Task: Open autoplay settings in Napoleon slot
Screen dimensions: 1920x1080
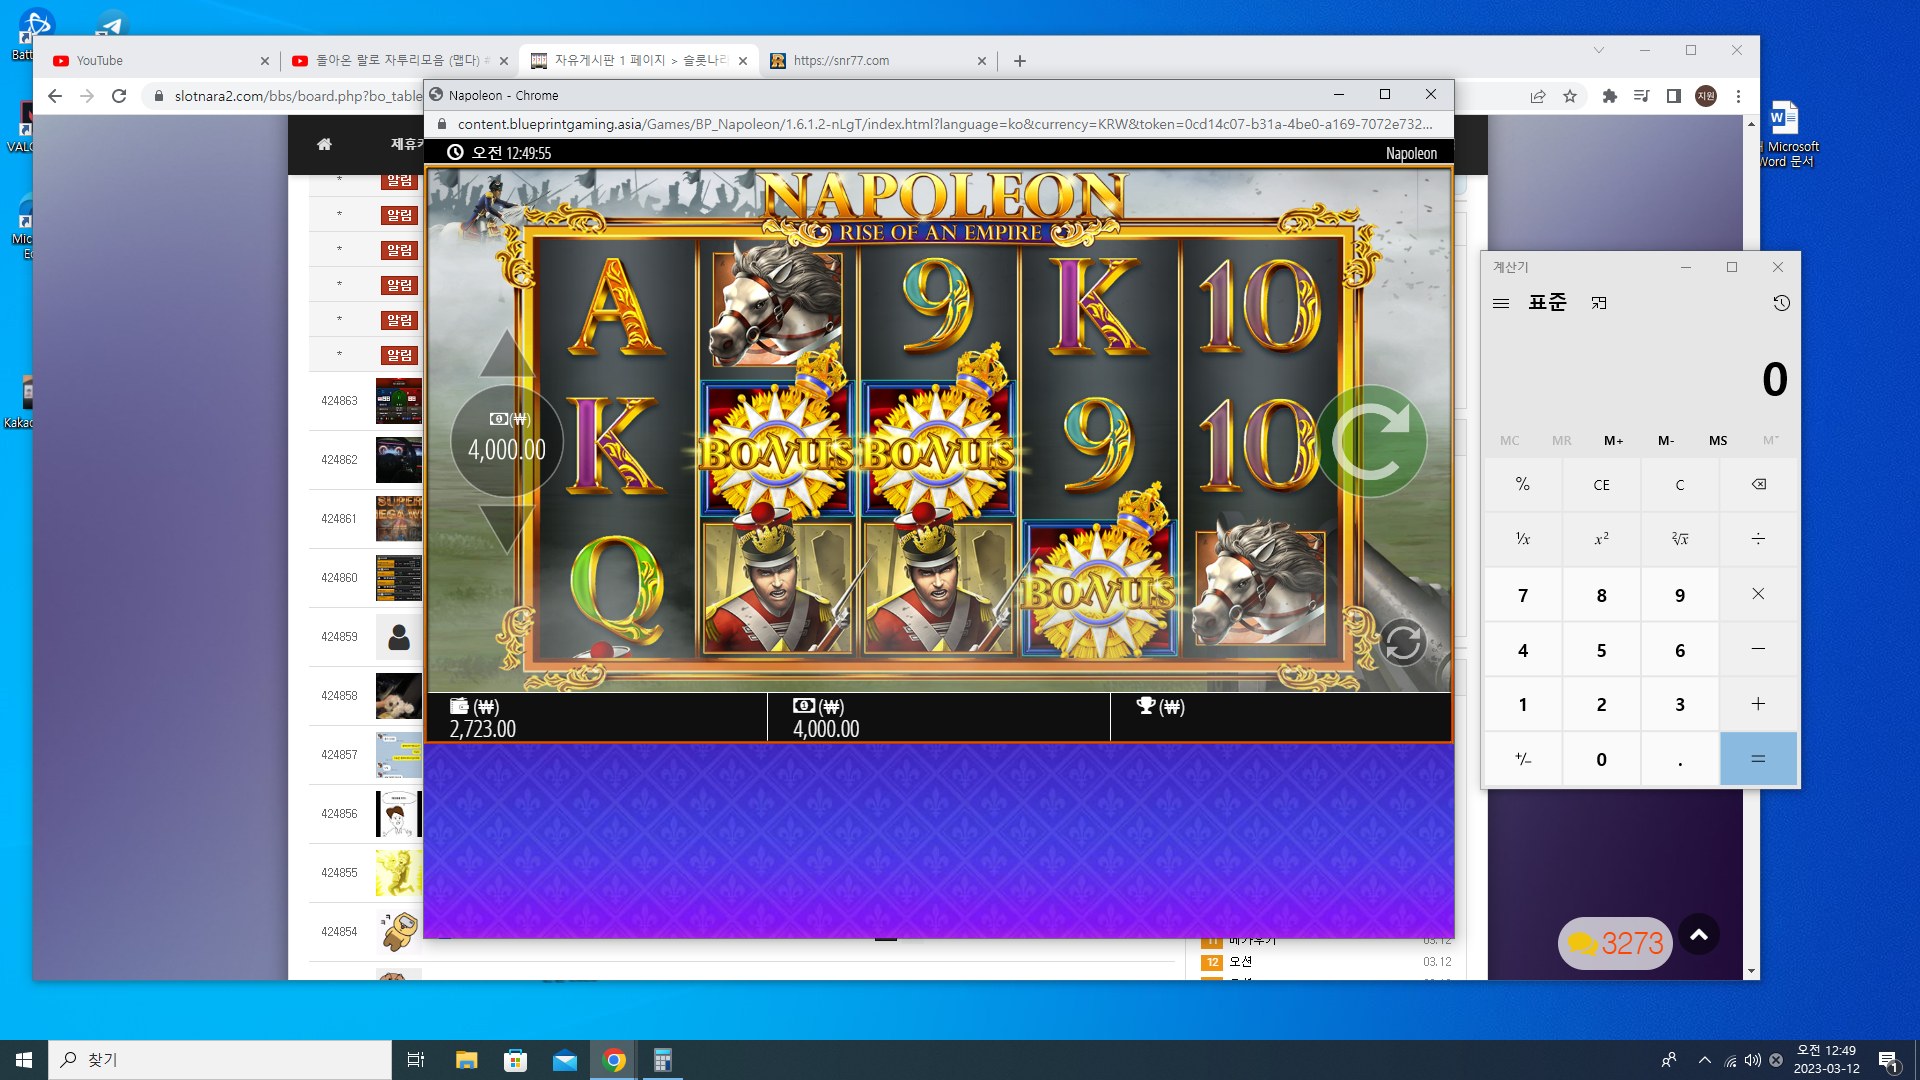Action: pos(1403,642)
